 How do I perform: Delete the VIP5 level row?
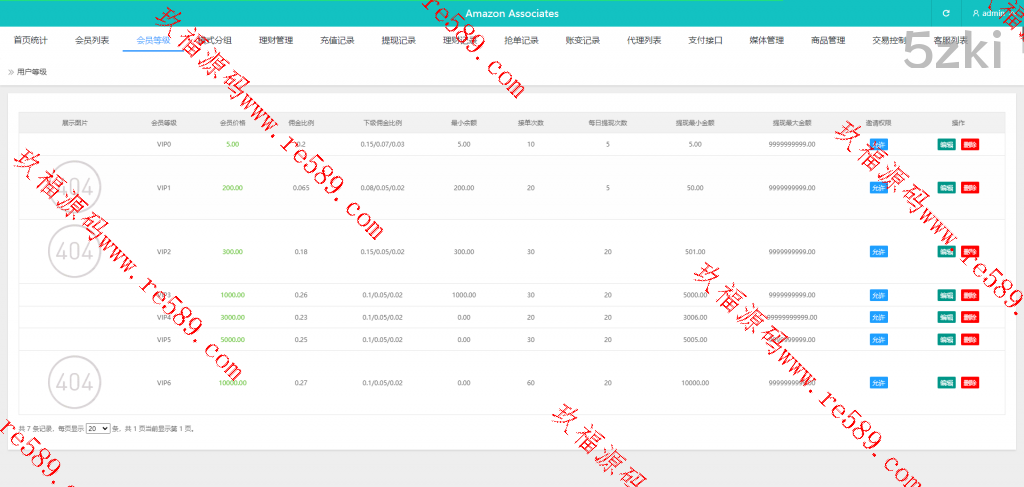pos(969,339)
